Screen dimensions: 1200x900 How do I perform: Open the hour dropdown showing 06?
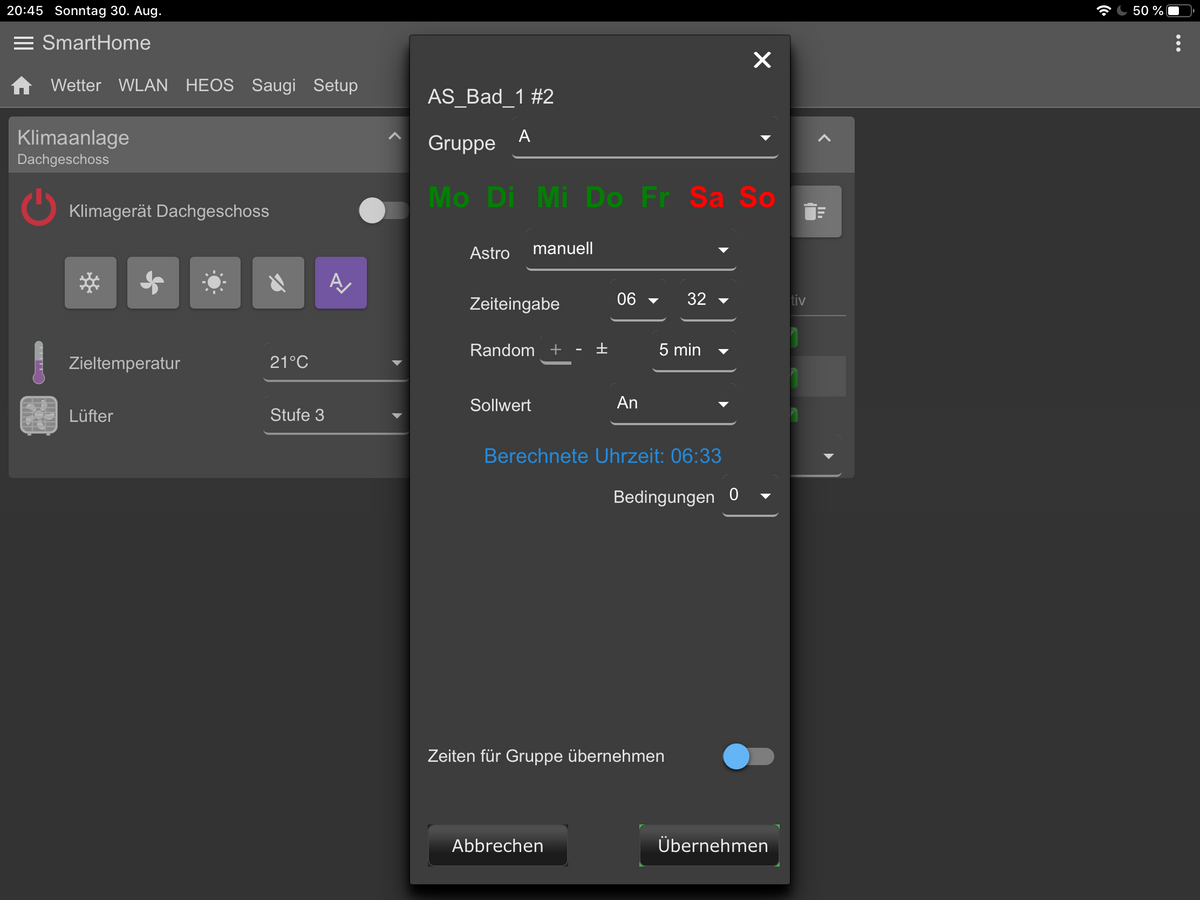(x=638, y=300)
